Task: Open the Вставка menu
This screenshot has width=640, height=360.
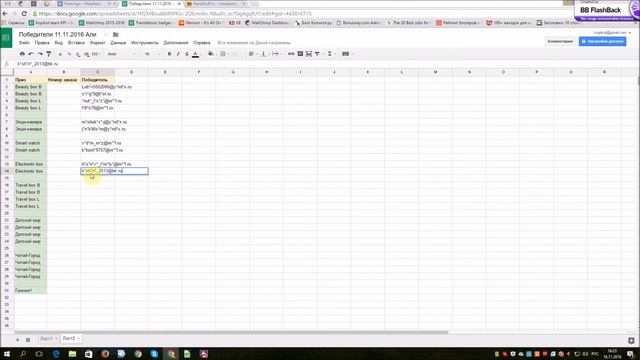Action: coord(76,42)
